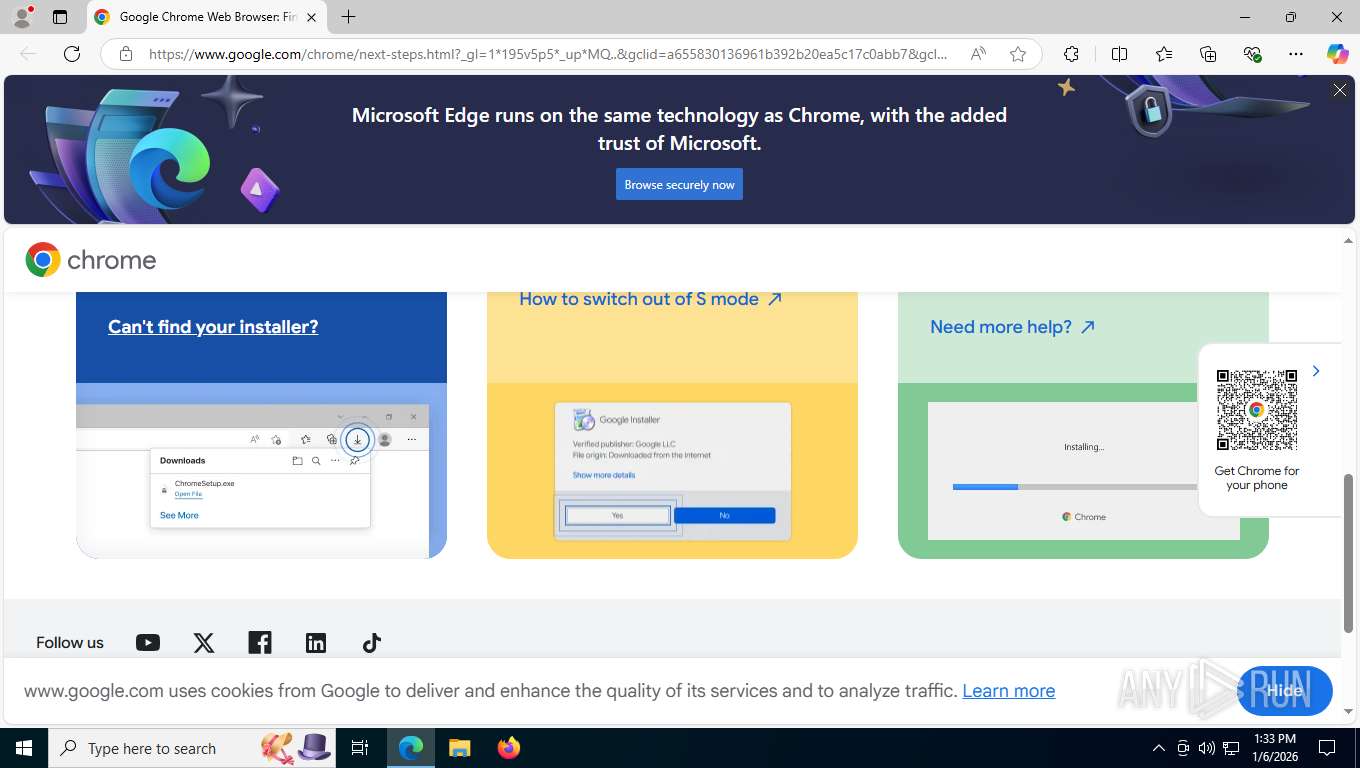Toggle Split screen icon
This screenshot has width=1360, height=768.
(1120, 54)
